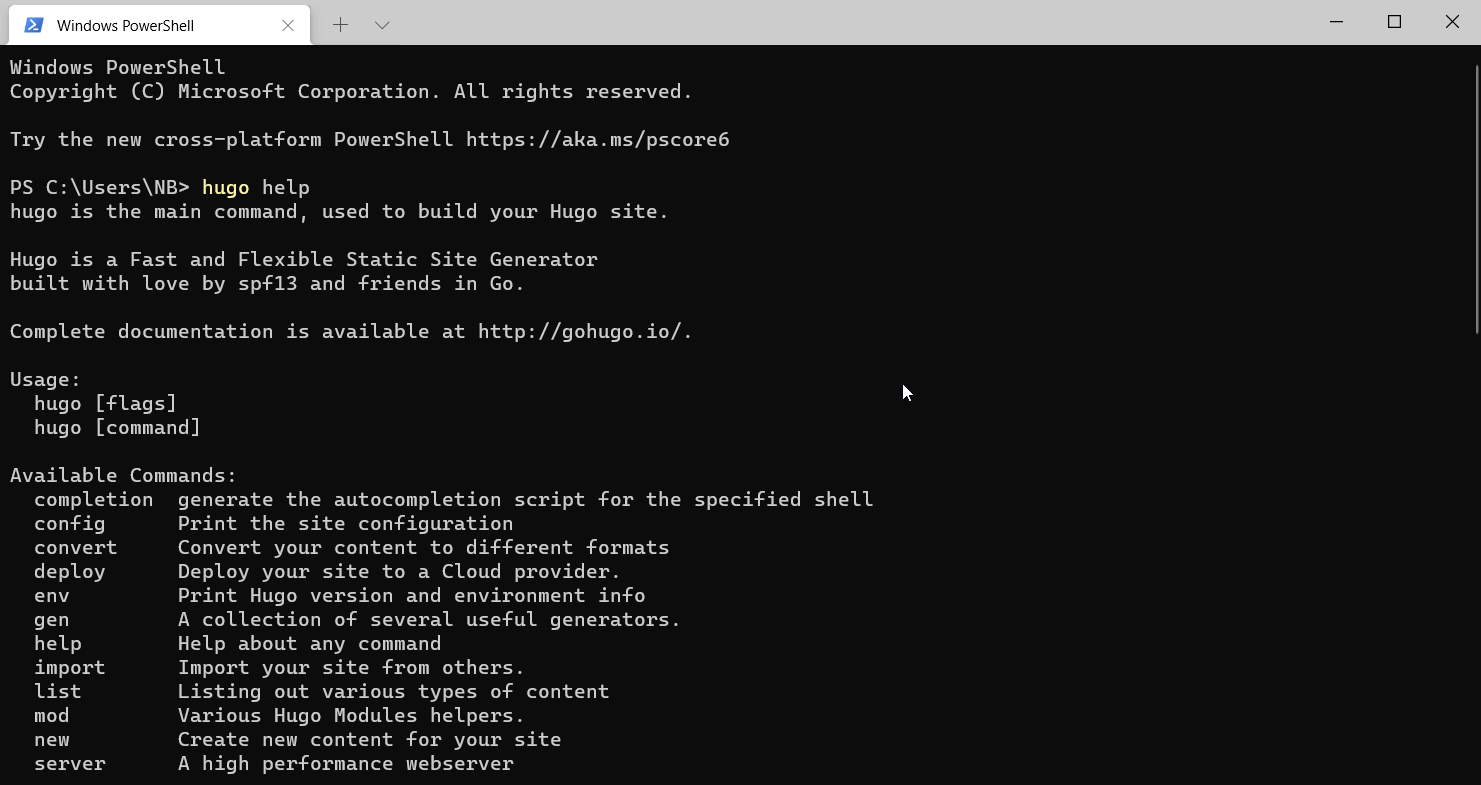Click the 'hugo [flags]' usage line

click(105, 403)
